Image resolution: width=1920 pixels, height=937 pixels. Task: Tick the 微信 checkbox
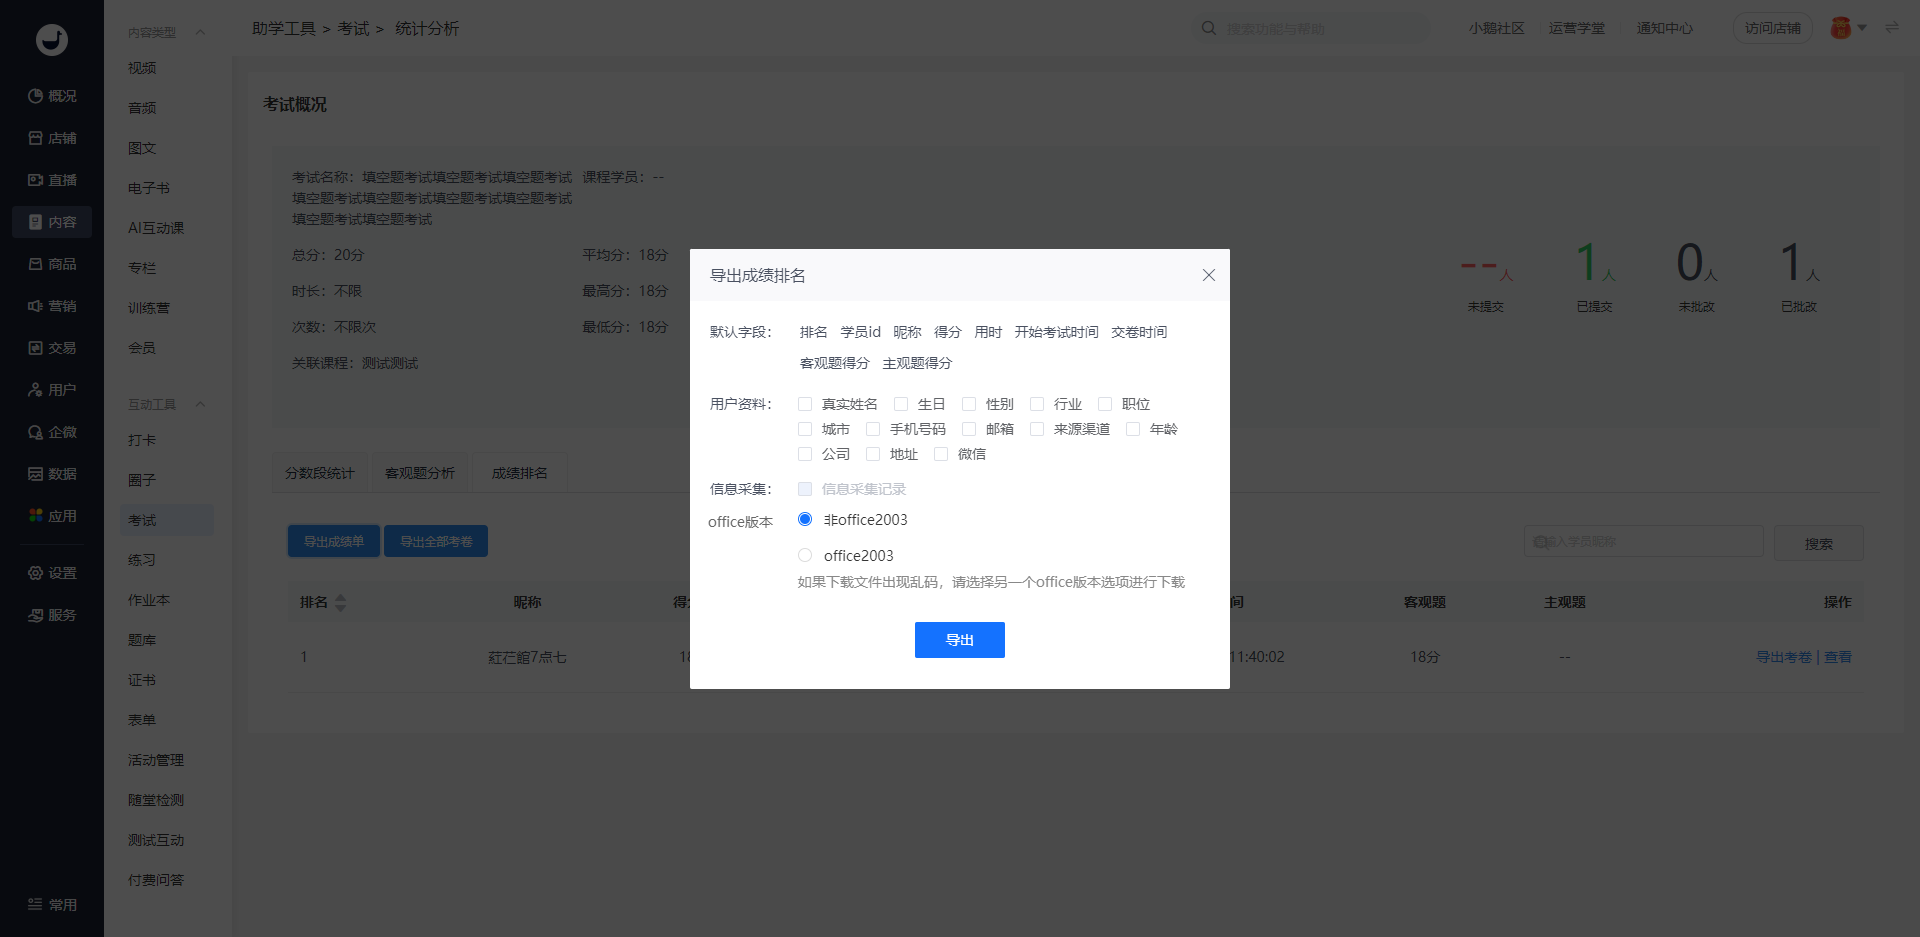pyautogui.click(x=941, y=454)
